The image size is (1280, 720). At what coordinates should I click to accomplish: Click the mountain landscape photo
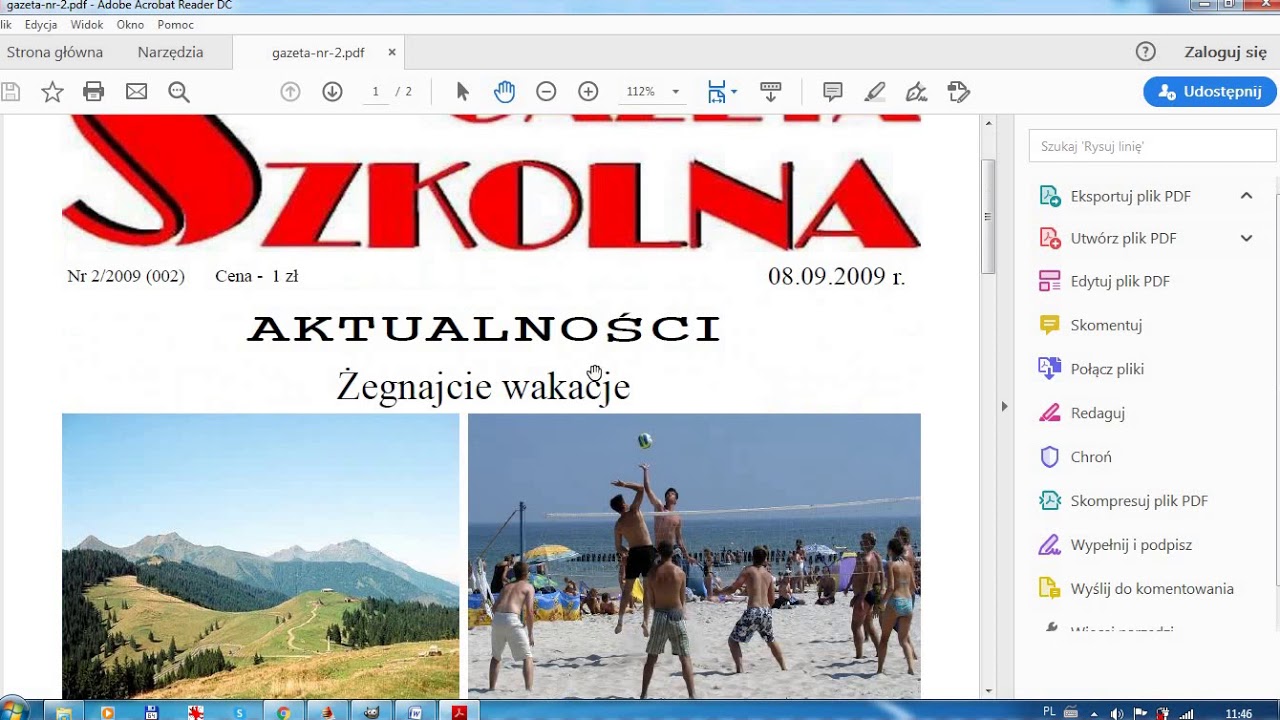(260, 555)
